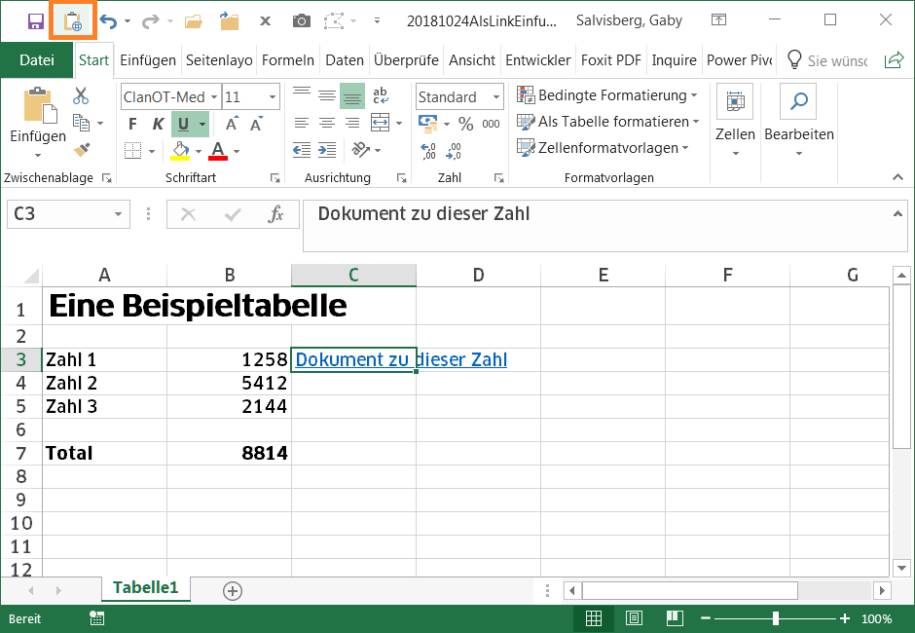Click the zoom slider handle in status bar
This screenshot has height=633, width=915.
click(x=776, y=618)
